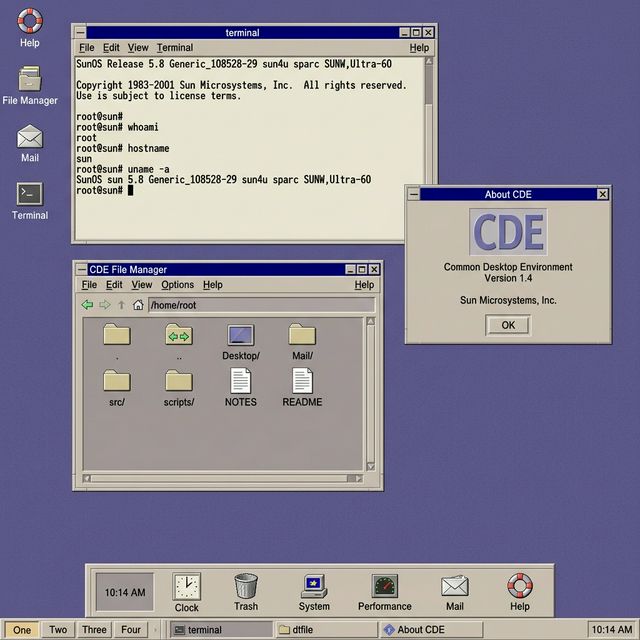Open the System icon in front panel
640x640 pixels.
[x=314, y=591]
